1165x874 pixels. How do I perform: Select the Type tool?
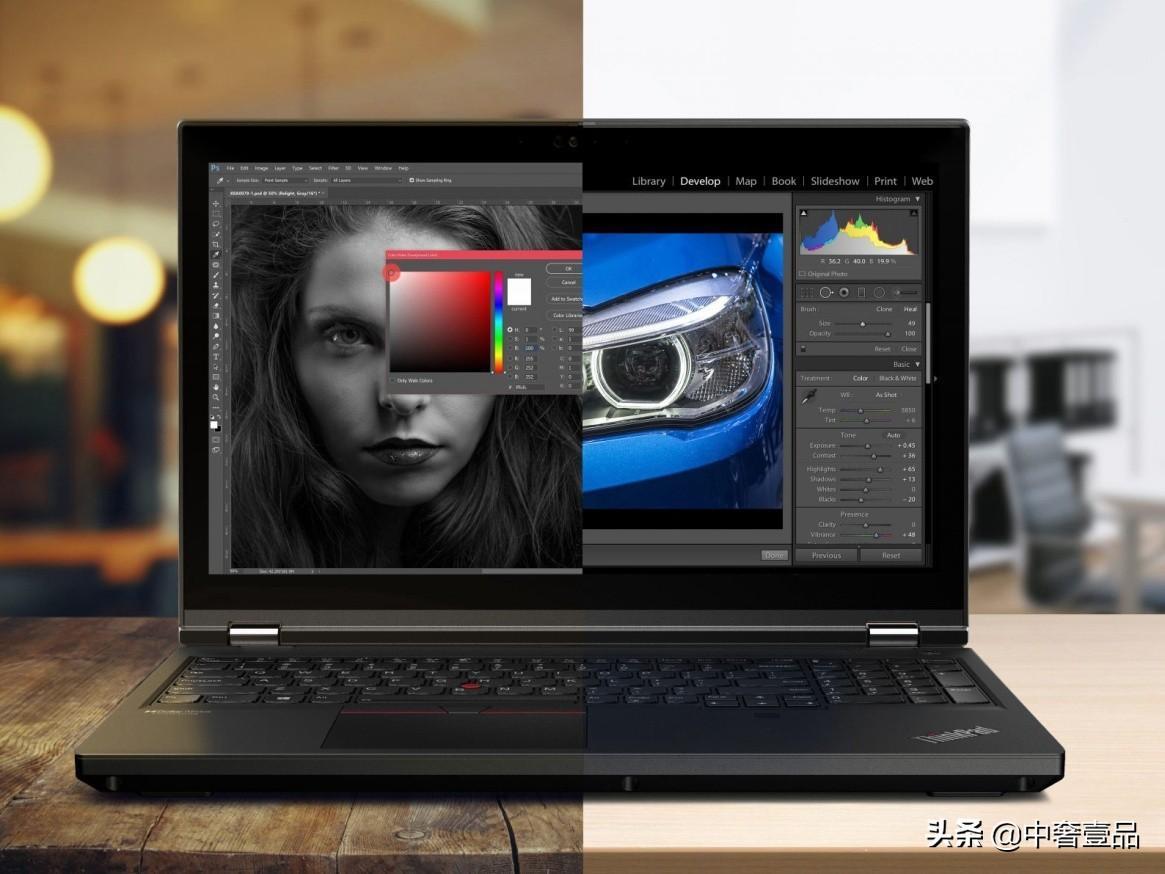pyautogui.click(x=217, y=356)
